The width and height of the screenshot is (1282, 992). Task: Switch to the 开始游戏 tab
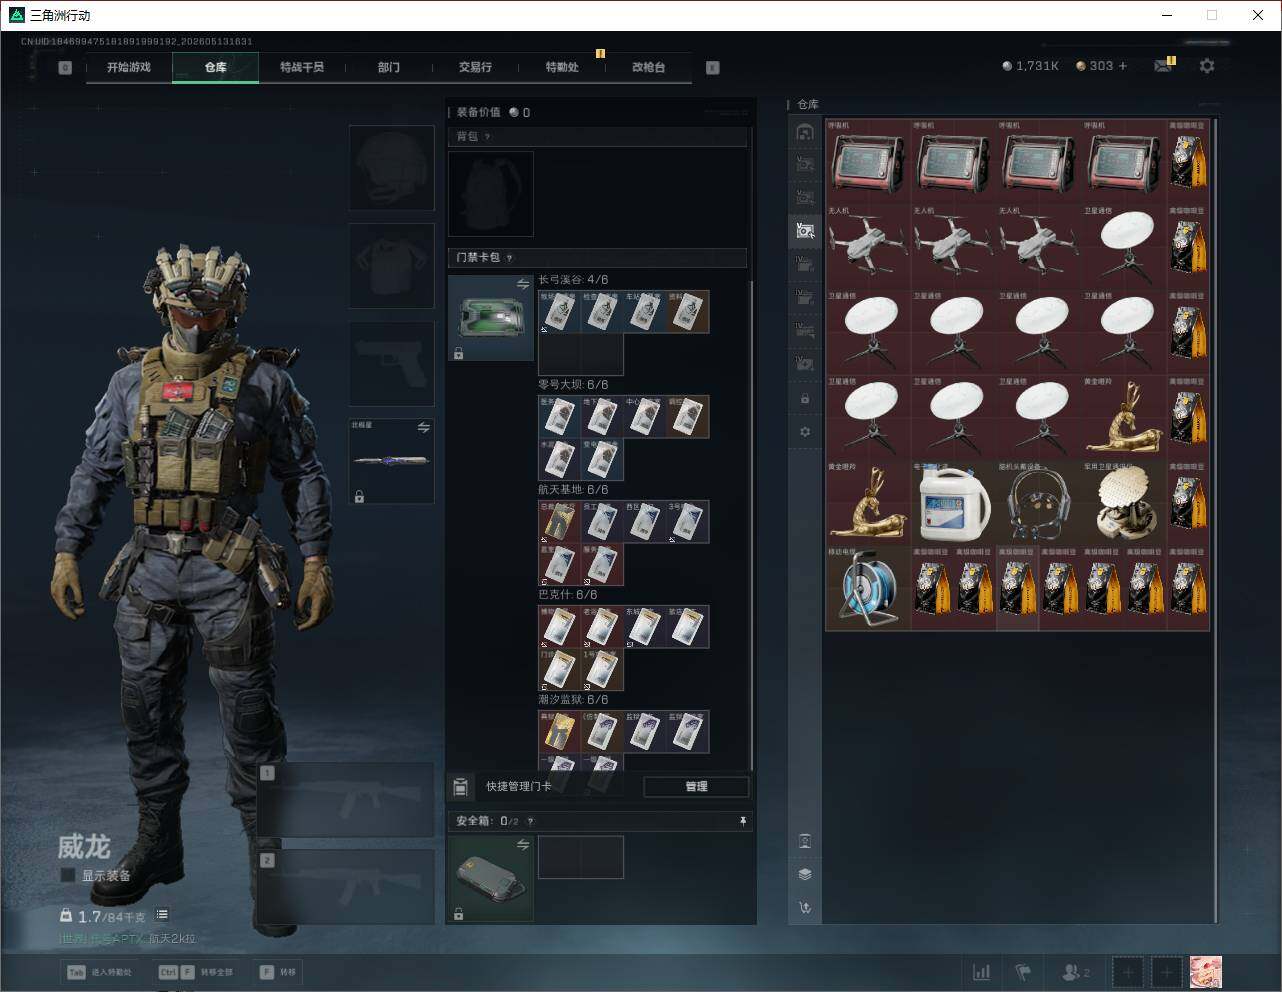[x=129, y=67]
